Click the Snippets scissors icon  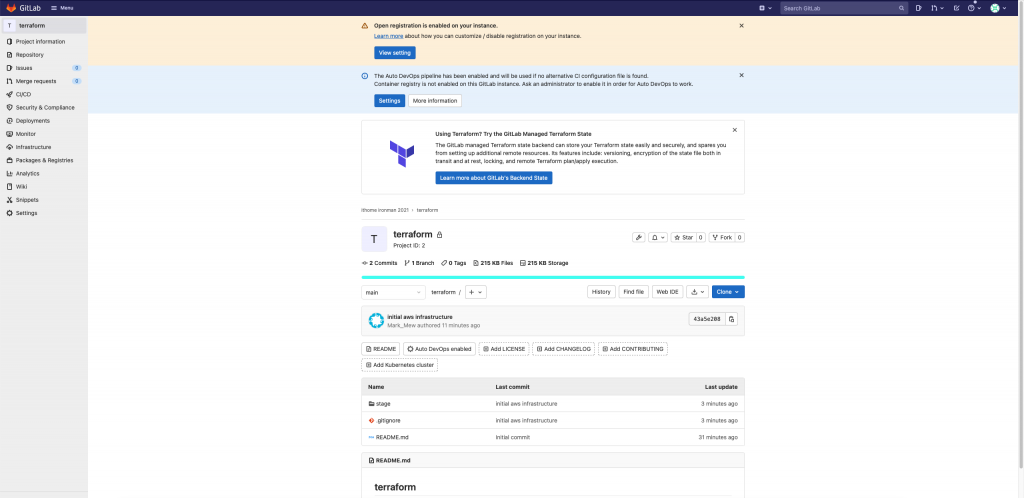click(x=9, y=200)
